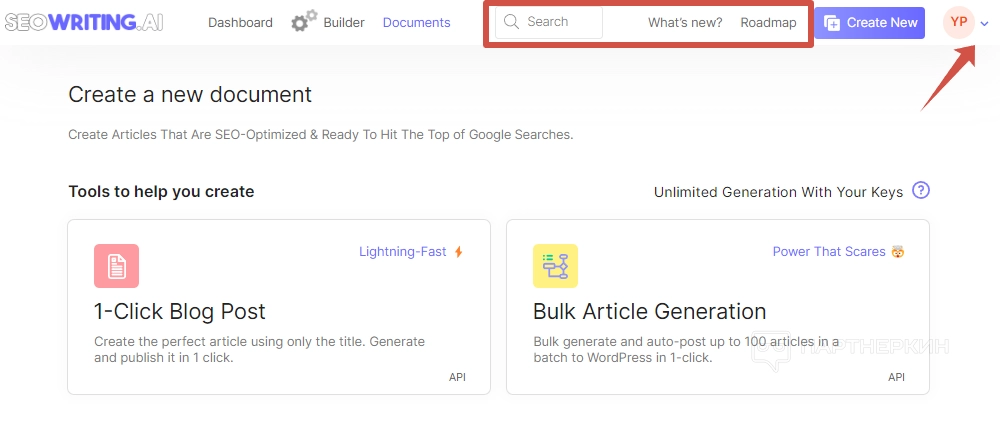
Task: Click the magnifier icon in search box
Action: (512, 22)
